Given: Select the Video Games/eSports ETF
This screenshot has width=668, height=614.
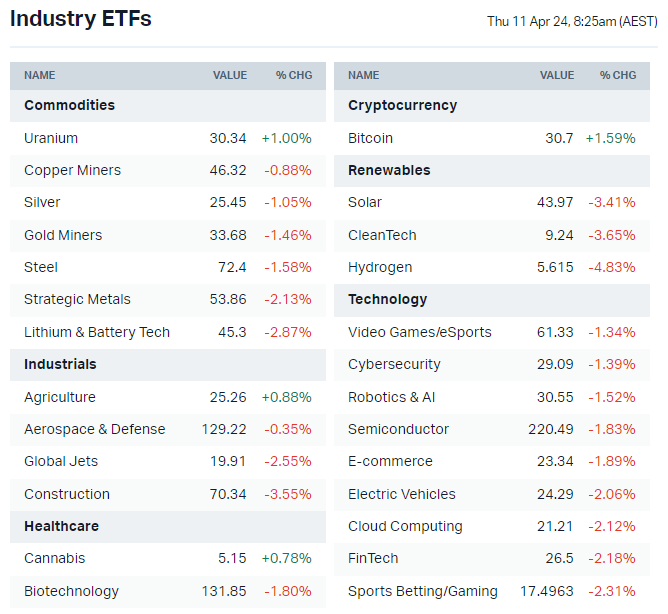Looking at the screenshot, I should click(420, 332).
